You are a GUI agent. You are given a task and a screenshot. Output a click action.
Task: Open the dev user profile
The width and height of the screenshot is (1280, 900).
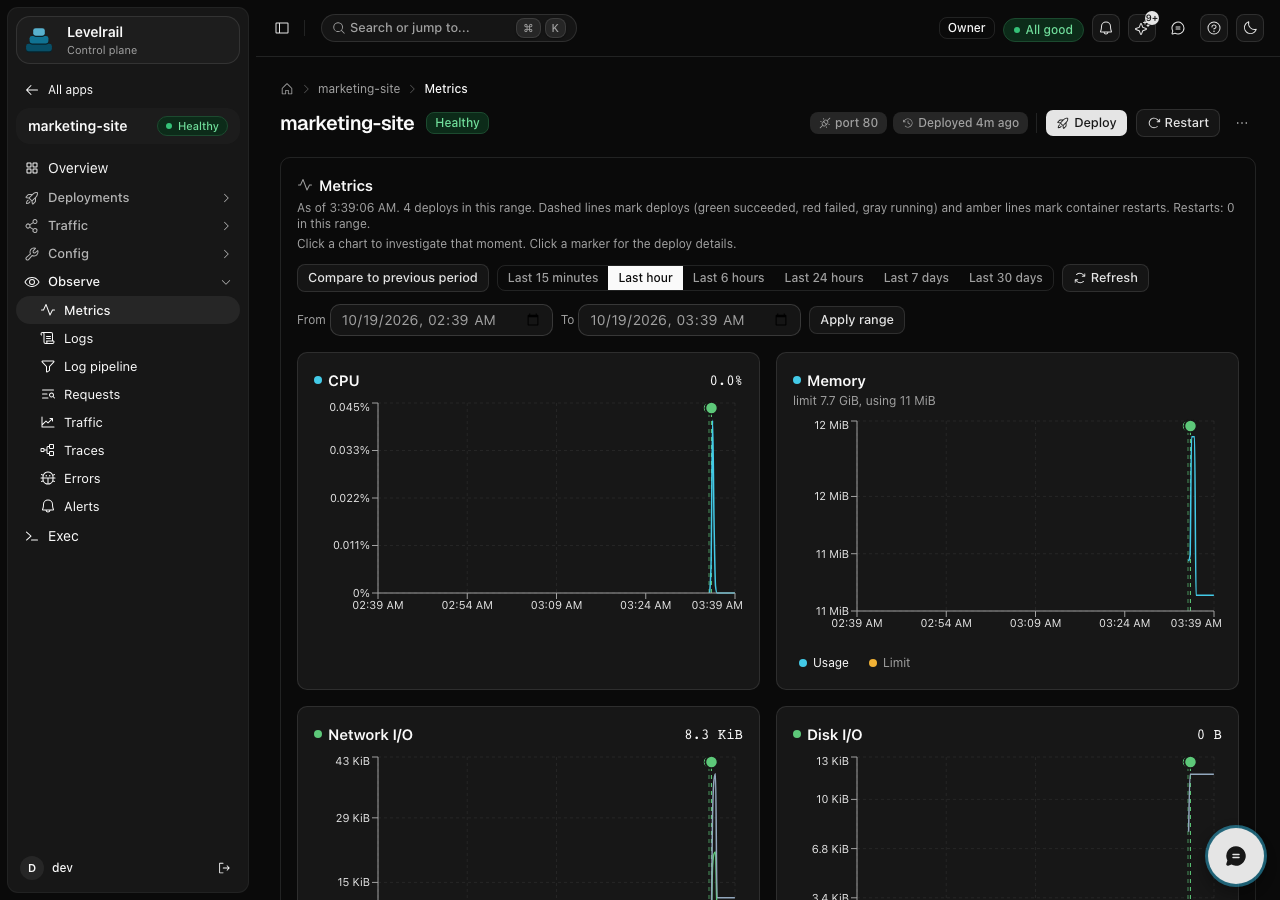62,868
